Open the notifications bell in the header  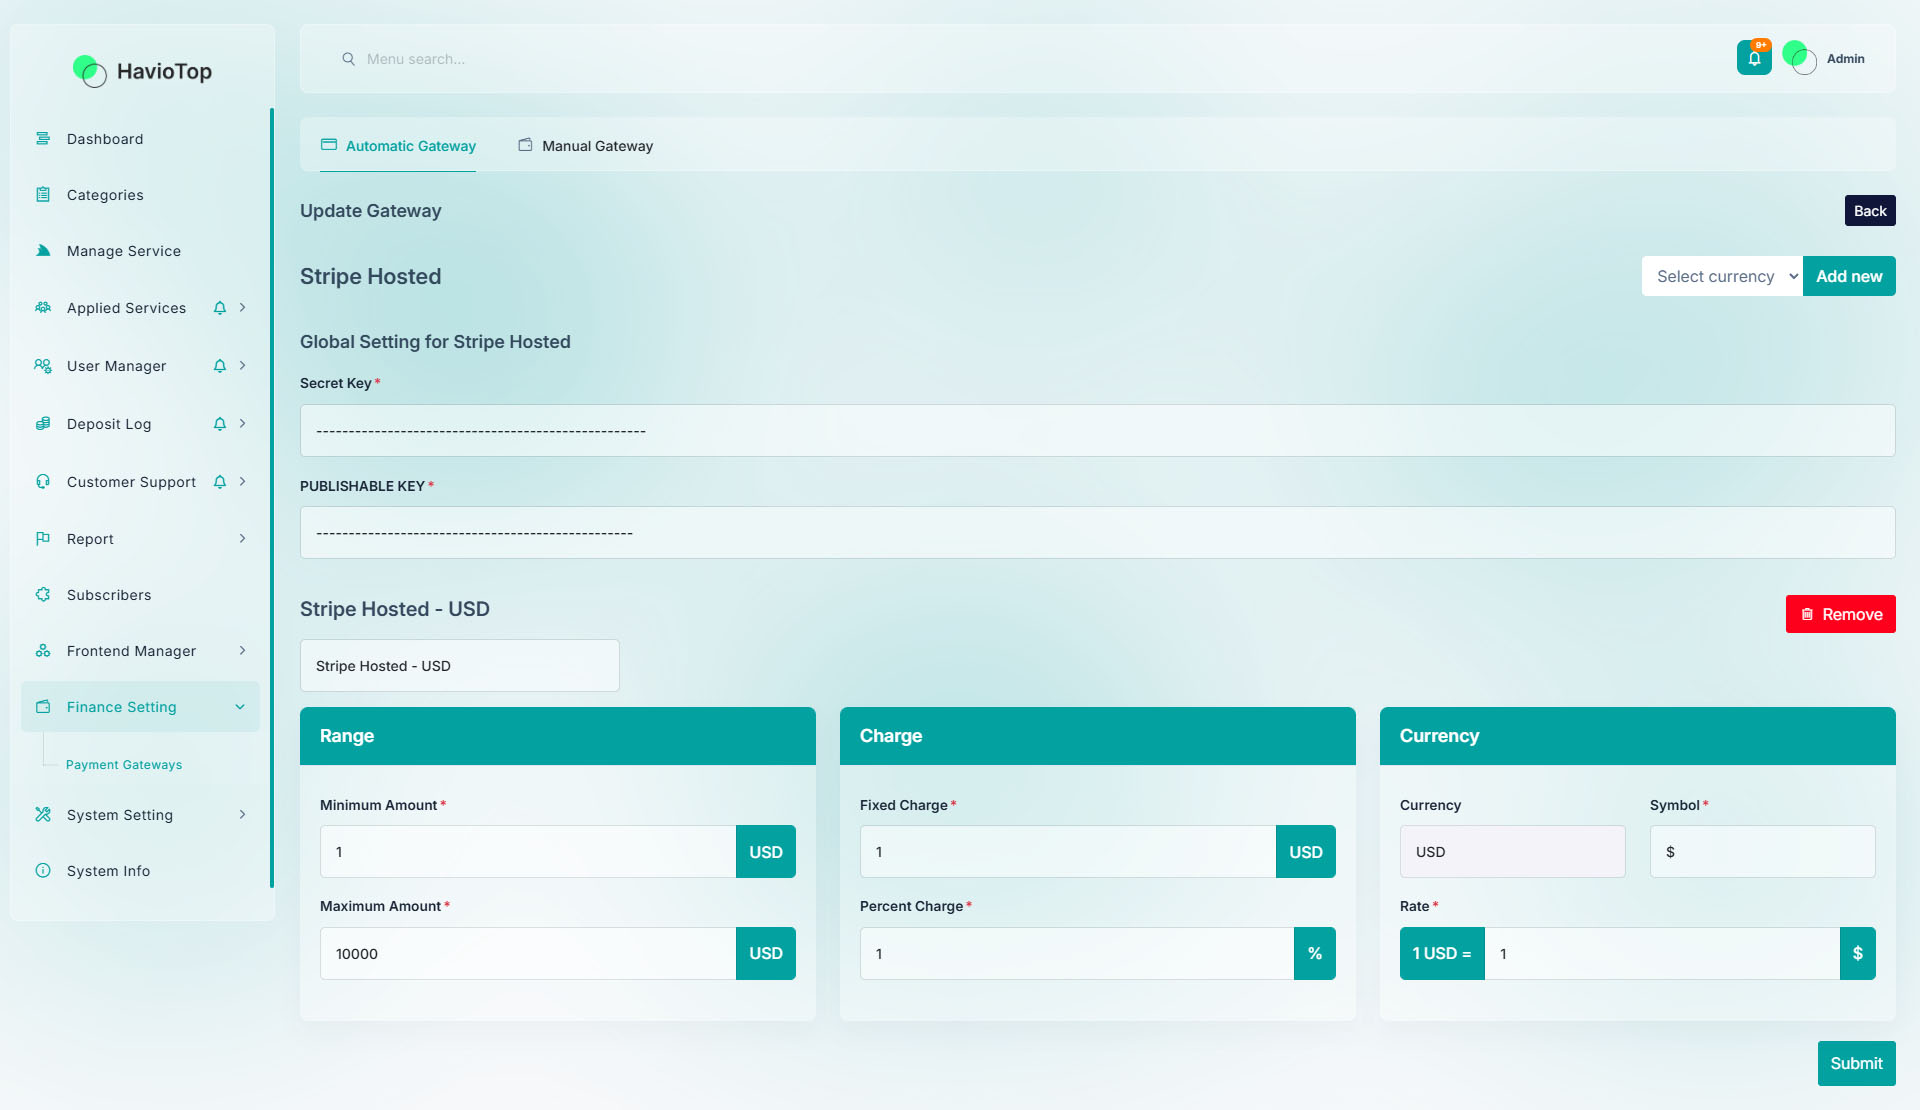(1754, 58)
